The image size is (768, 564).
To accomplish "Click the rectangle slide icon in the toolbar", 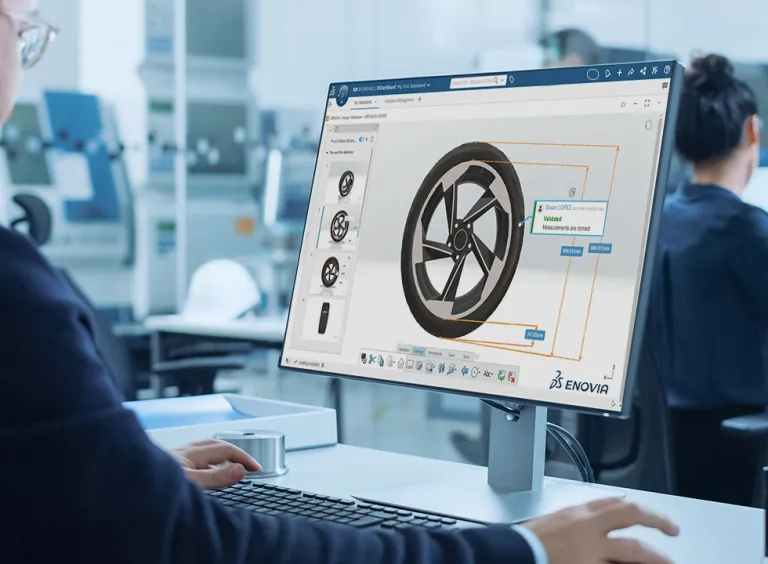I will click(x=410, y=364).
